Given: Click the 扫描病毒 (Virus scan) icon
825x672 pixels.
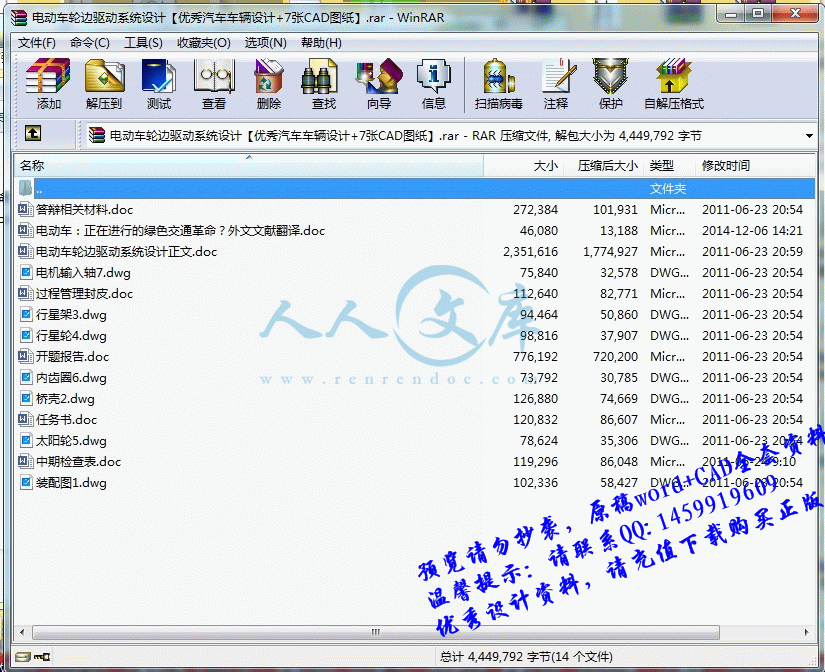Looking at the screenshot, I should pyautogui.click(x=499, y=76).
